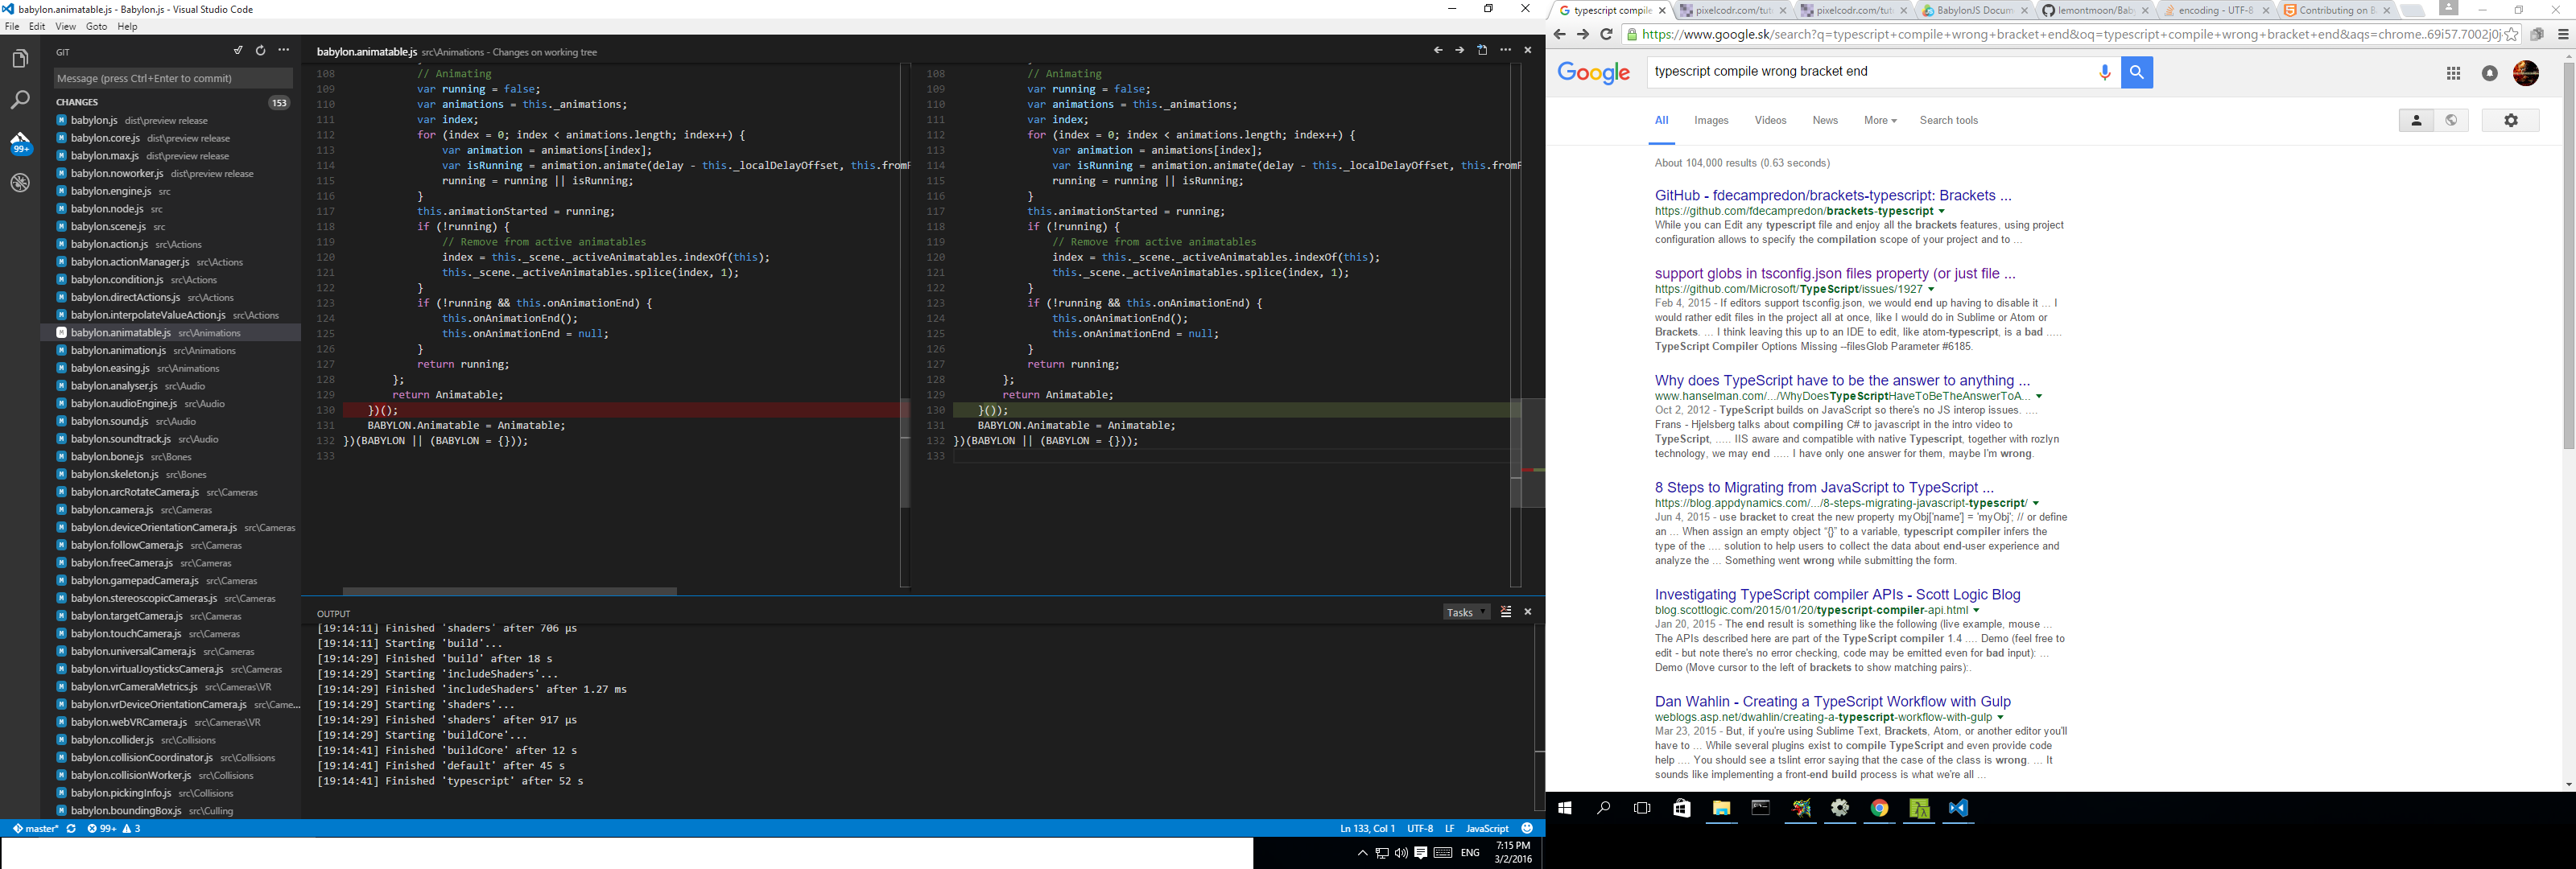The height and width of the screenshot is (869, 2576).
Task: Click the blue Google search button
Action: (x=2137, y=72)
